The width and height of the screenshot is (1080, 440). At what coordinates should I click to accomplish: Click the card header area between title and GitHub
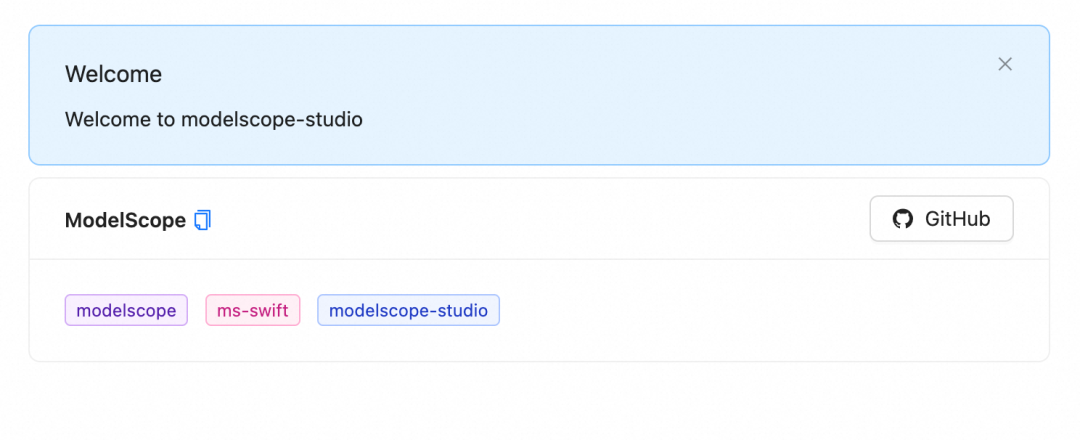[x=537, y=219]
